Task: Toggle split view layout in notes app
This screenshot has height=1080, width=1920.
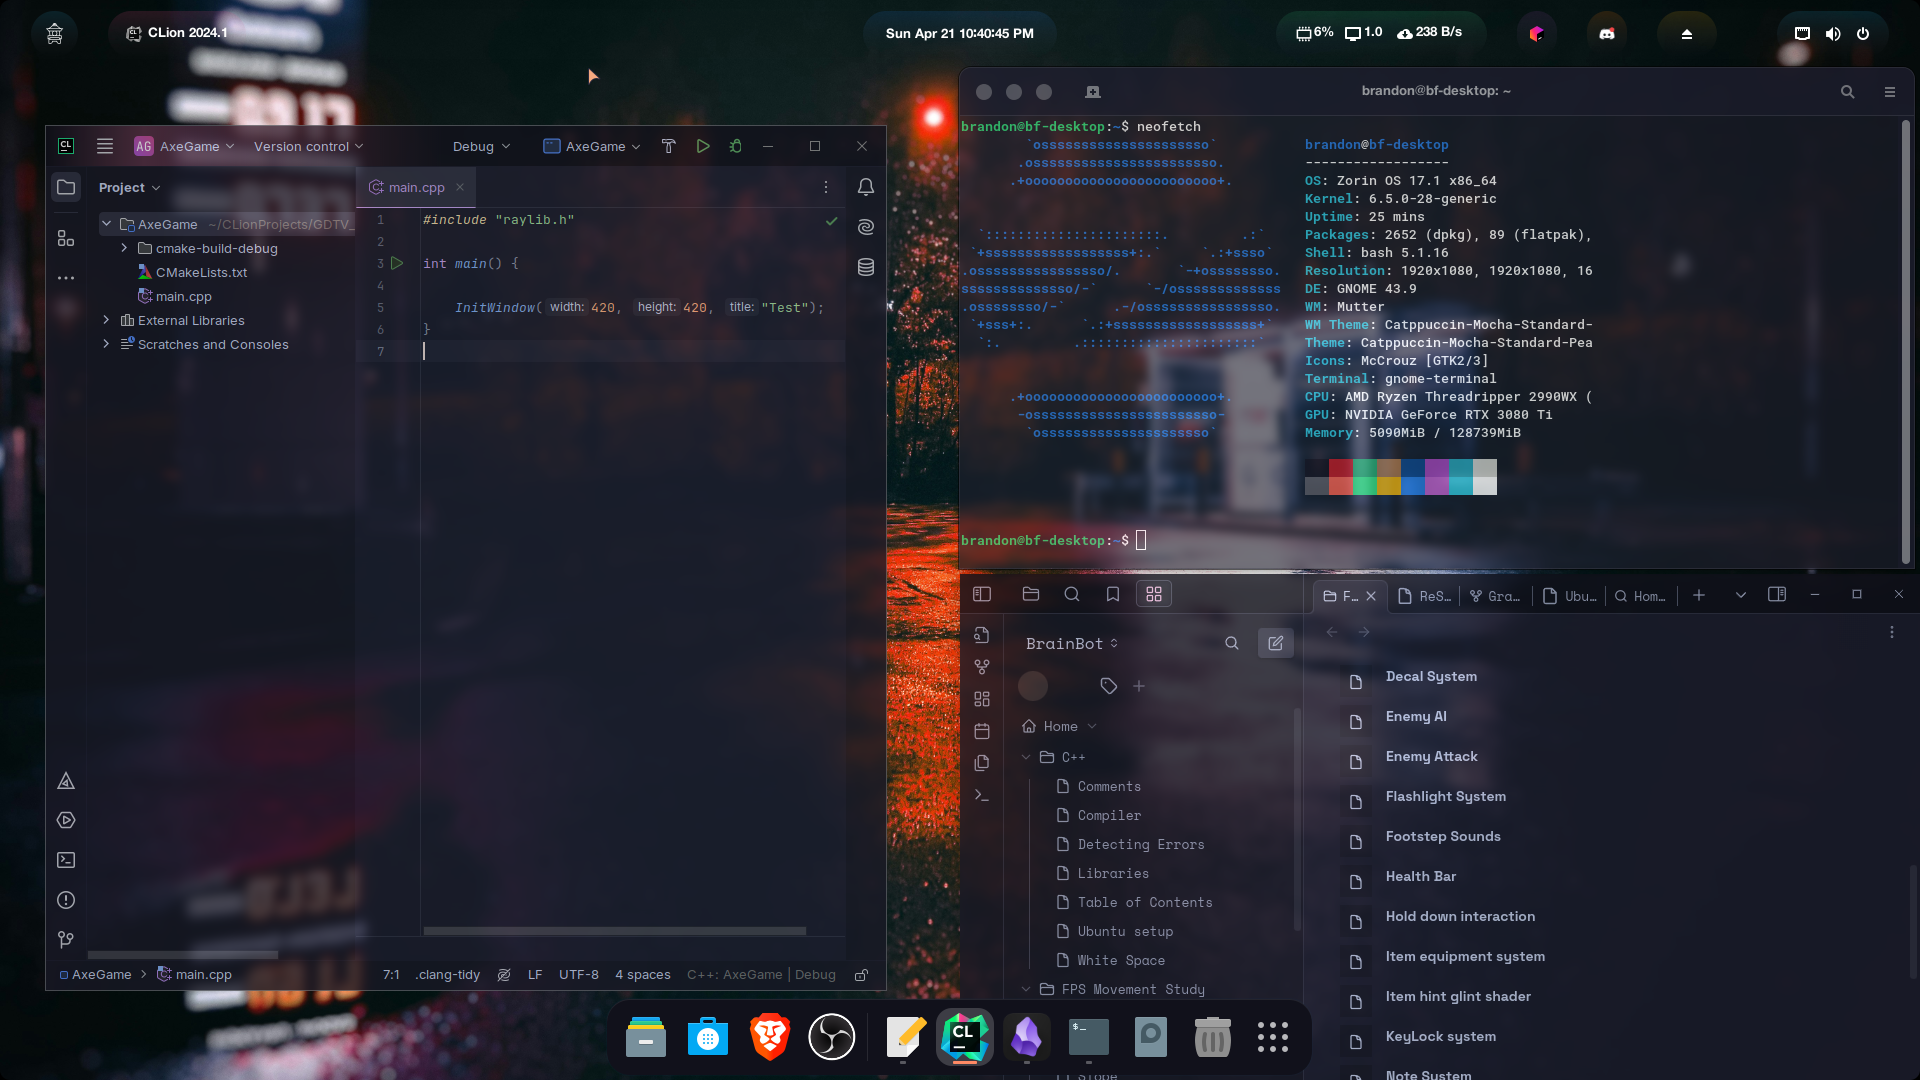Action: 1777,594
